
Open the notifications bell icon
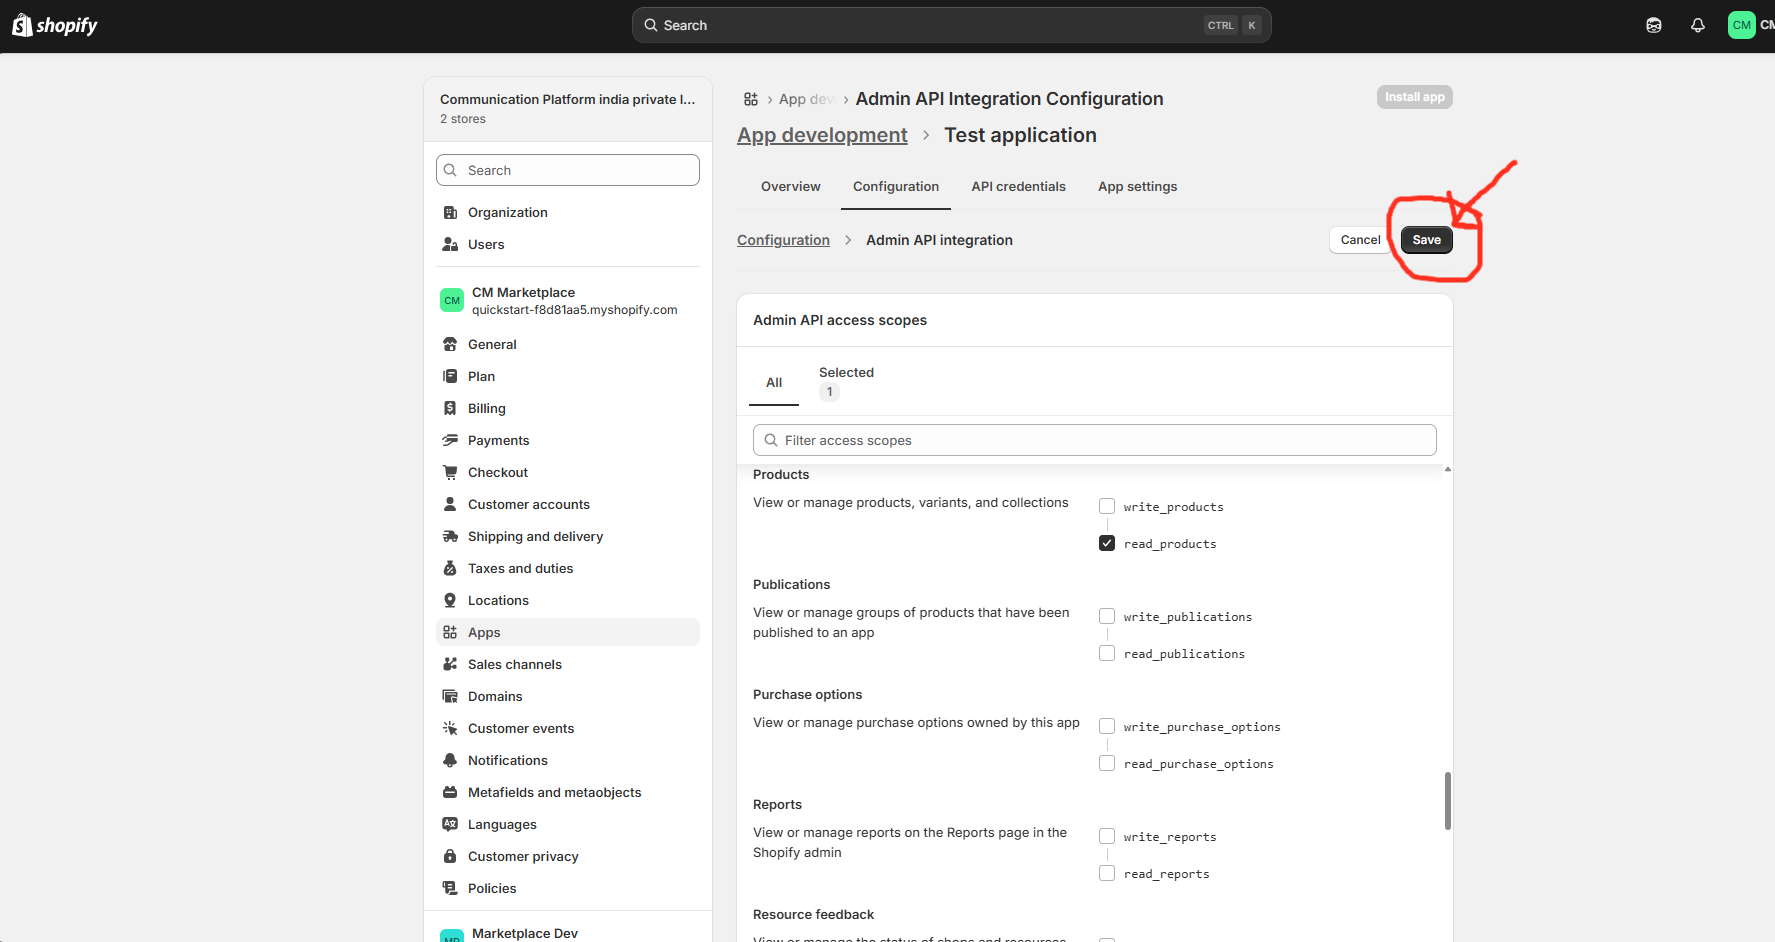click(x=1698, y=25)
